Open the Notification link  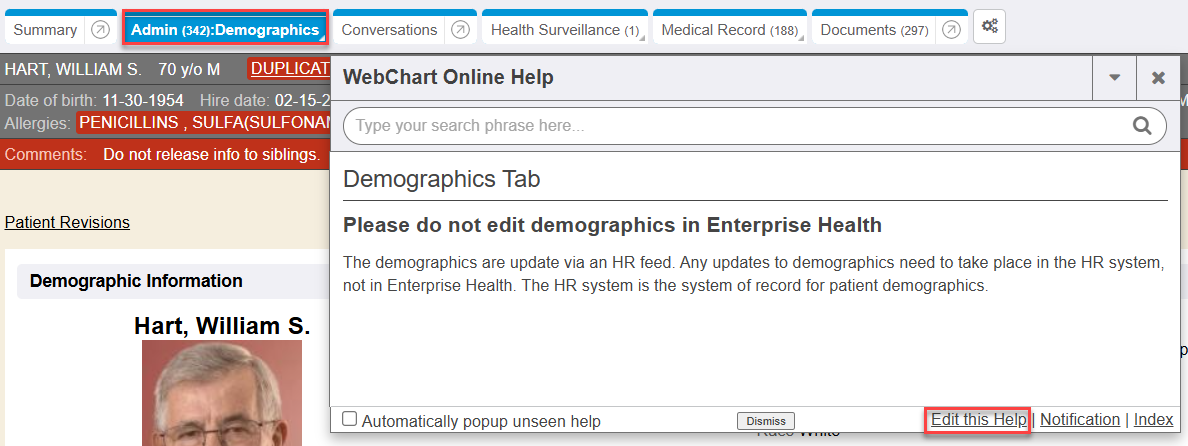(x=1079, y=420)
